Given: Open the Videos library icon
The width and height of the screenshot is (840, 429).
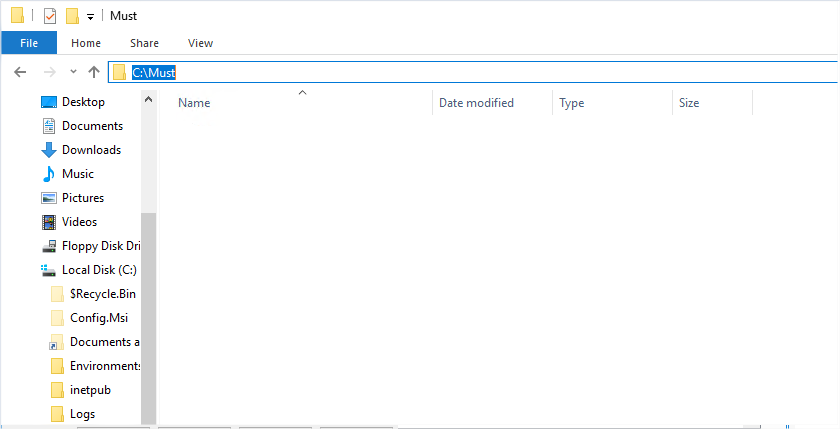Looking at the screenshot, I should point(49,222).
